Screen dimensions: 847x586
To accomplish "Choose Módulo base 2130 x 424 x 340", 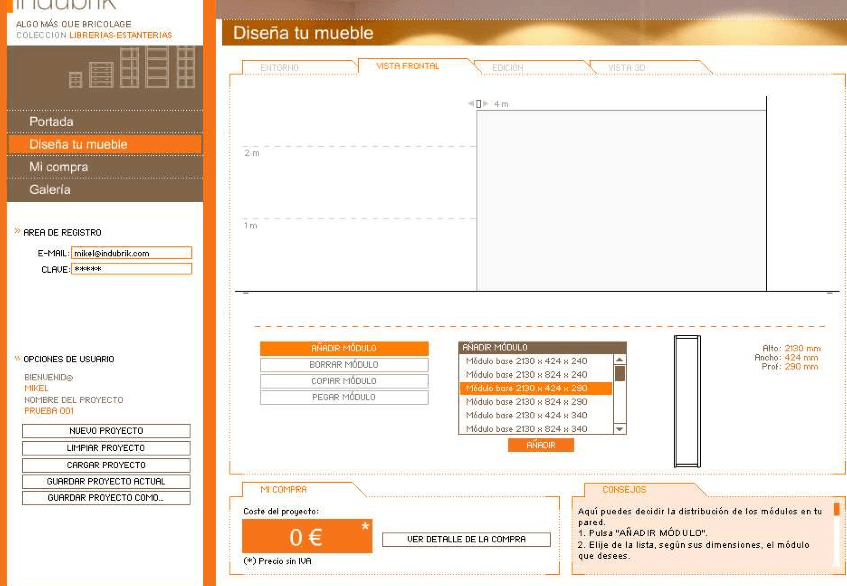I will pos(527,415).
